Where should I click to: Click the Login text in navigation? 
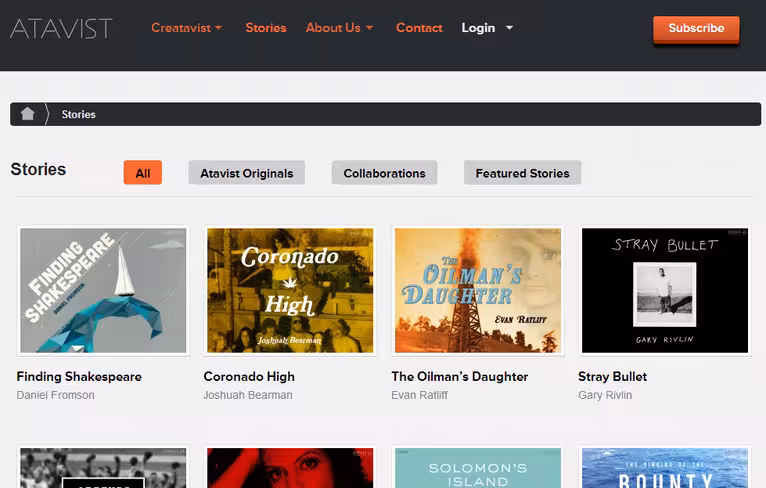478,28
